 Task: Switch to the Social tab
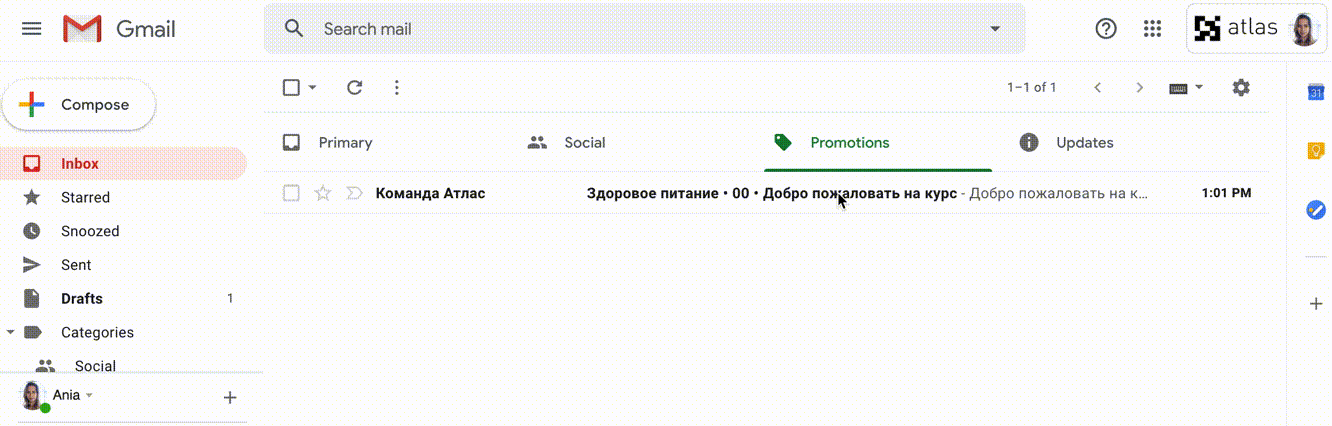click(584, 143)
